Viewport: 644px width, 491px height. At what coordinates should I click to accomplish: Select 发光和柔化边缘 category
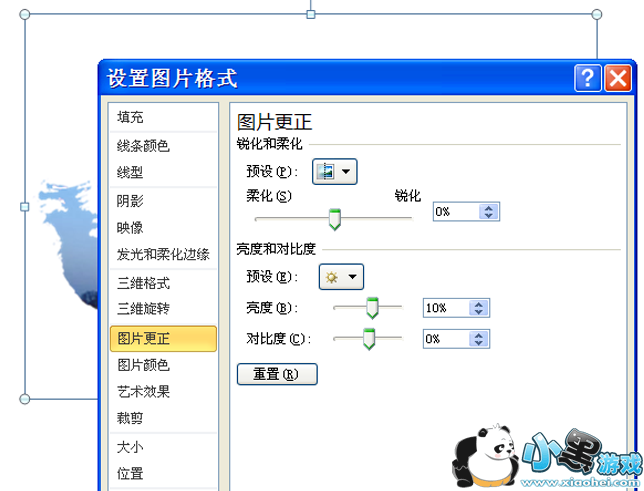(163, 254)
